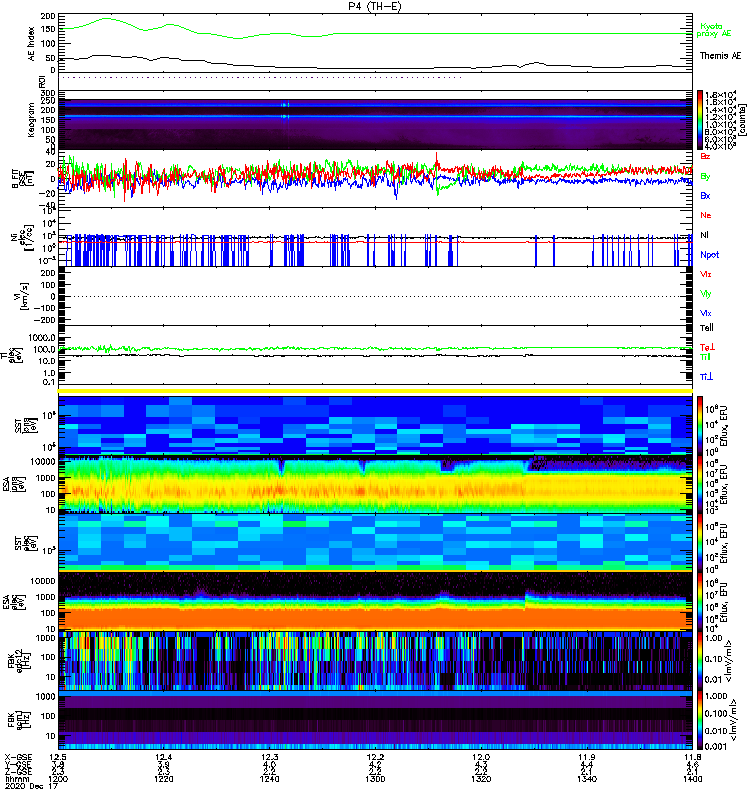
Task: Click the red Bz legend label
Action: point(706,156)
